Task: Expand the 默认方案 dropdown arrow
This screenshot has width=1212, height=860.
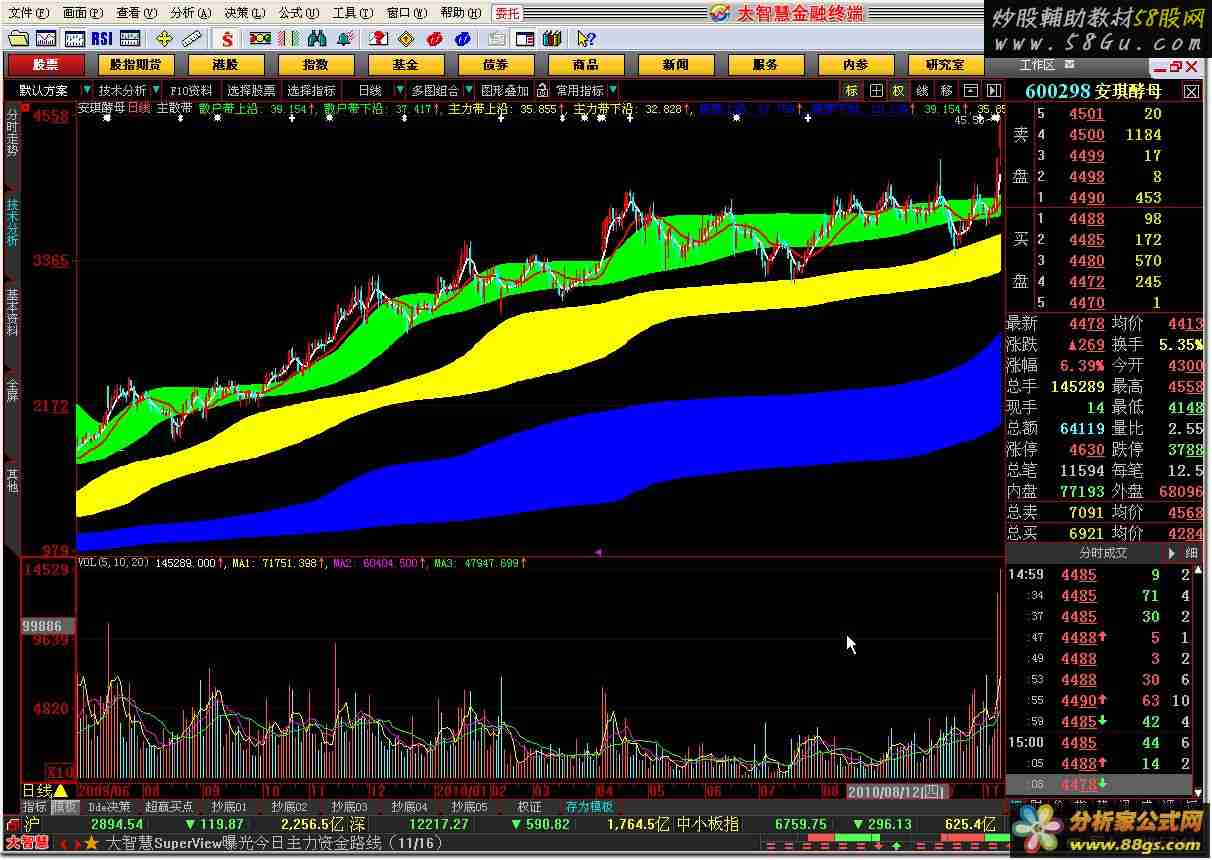Action: pyautogui.click(x=87, y=90)
